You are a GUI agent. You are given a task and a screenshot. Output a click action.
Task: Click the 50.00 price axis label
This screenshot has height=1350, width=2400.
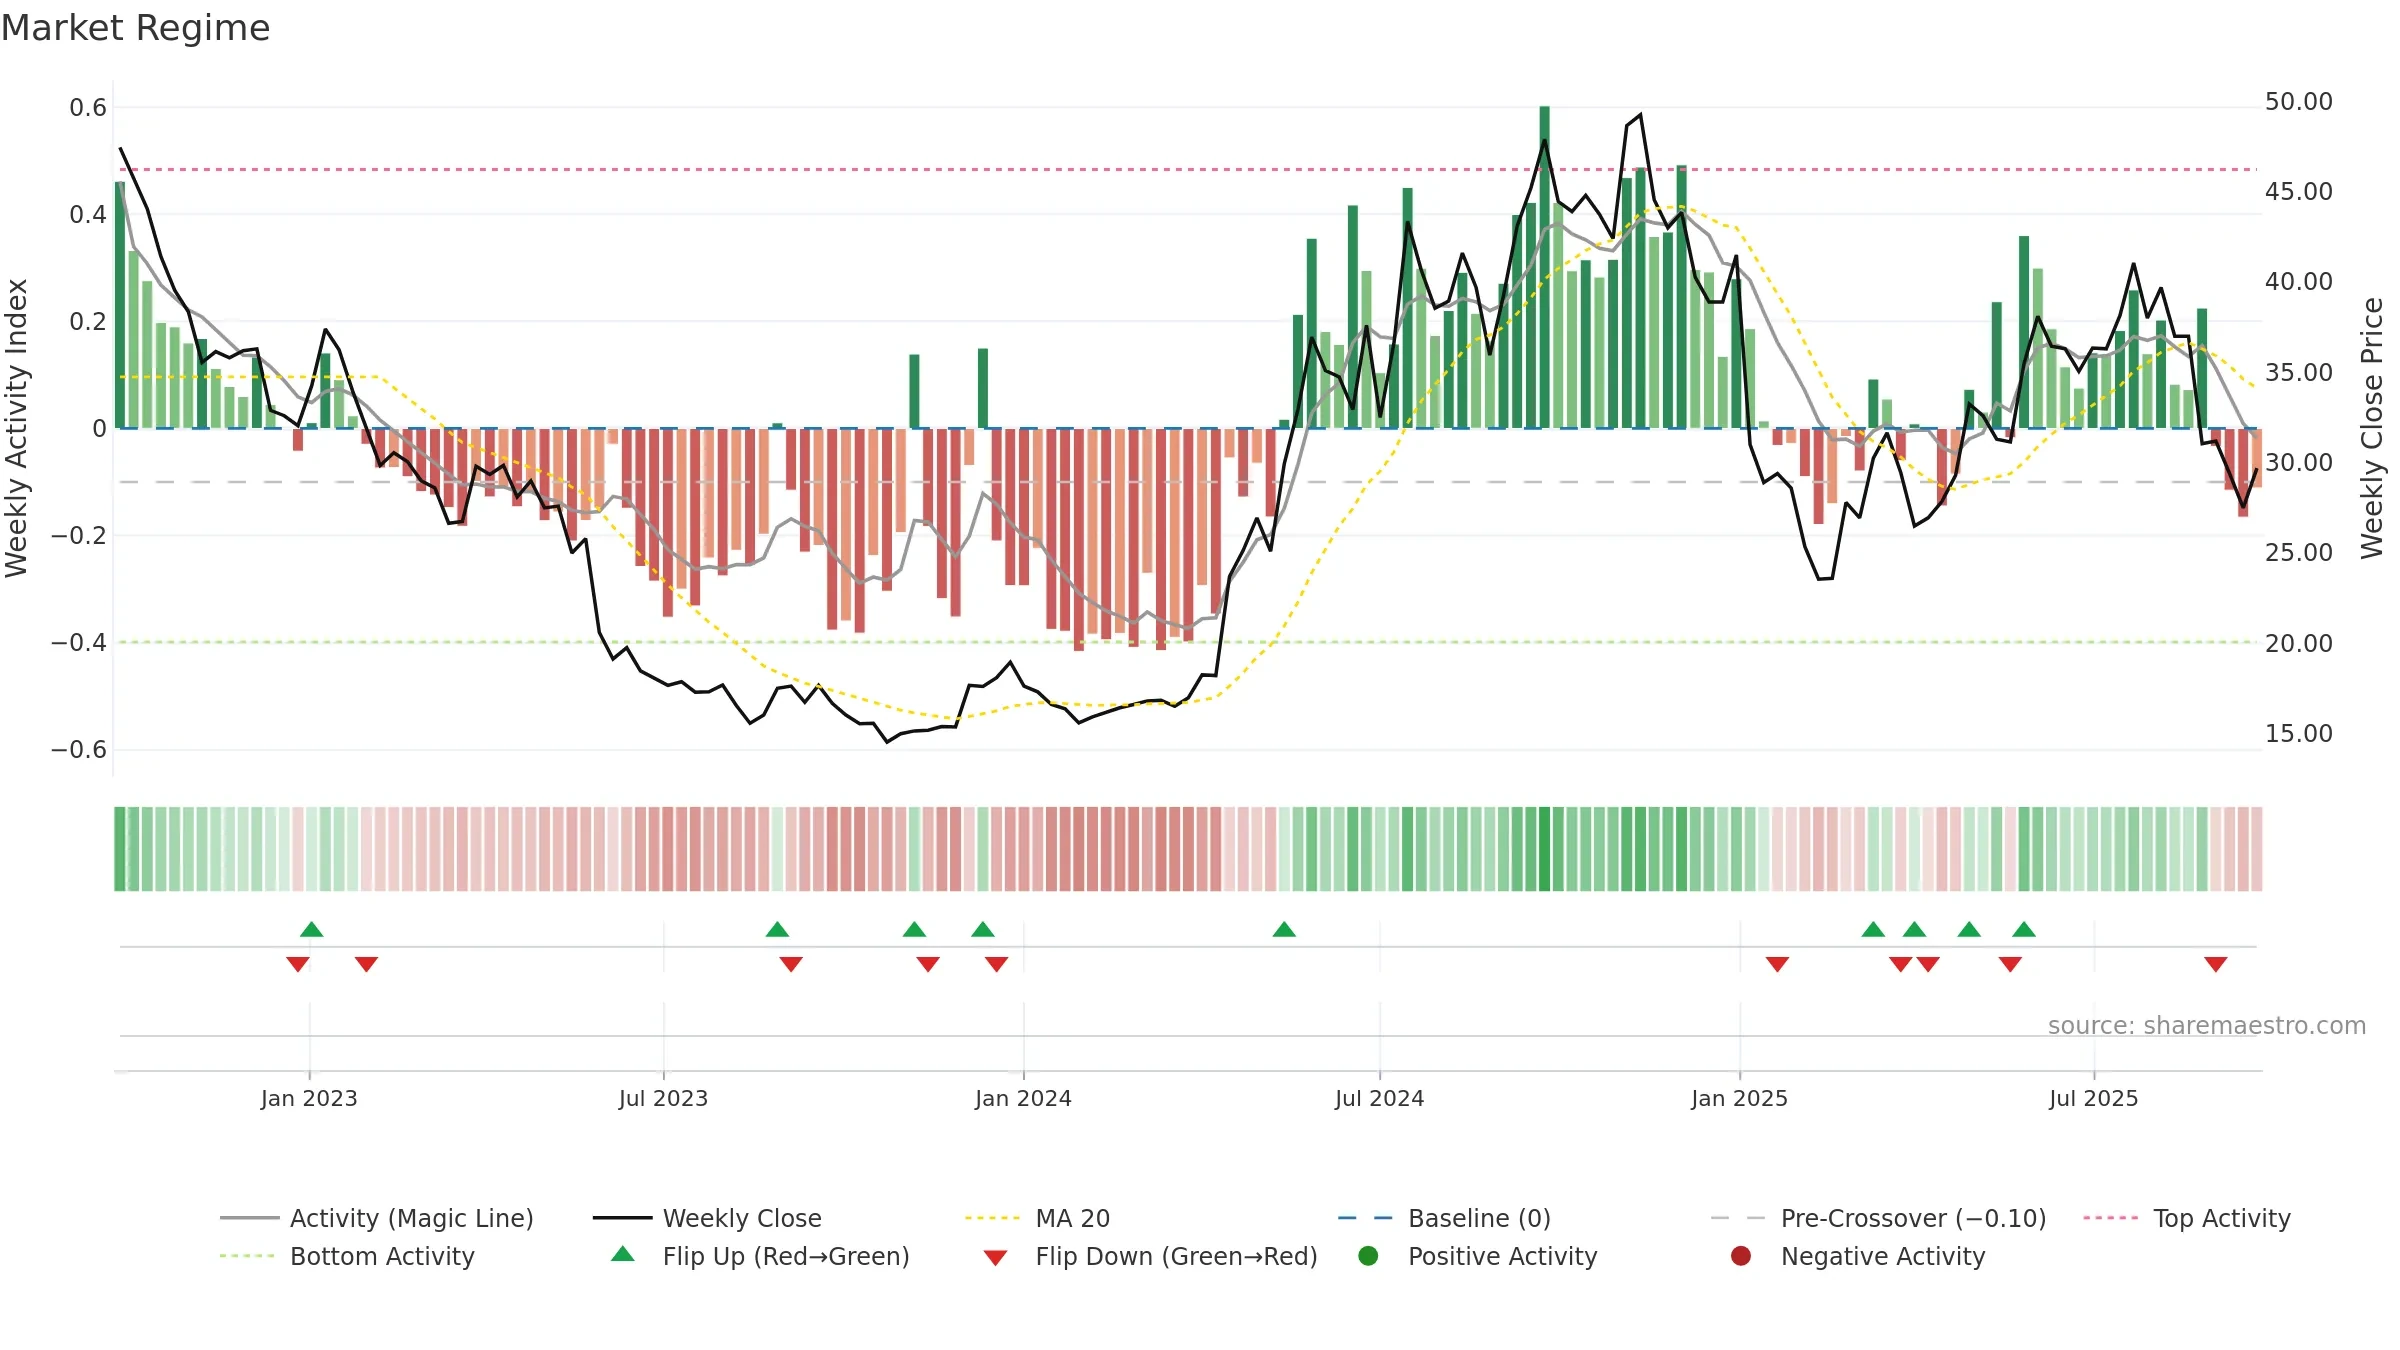coord(2299,102)
